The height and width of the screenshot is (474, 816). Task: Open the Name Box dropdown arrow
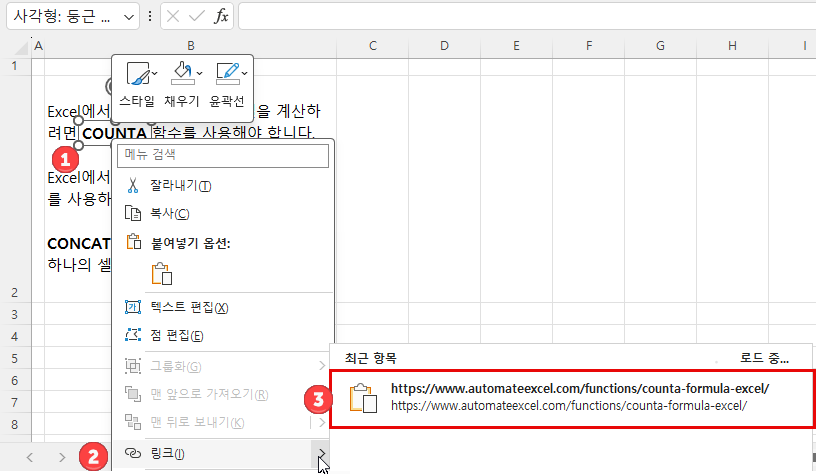(x=129, y=17)
